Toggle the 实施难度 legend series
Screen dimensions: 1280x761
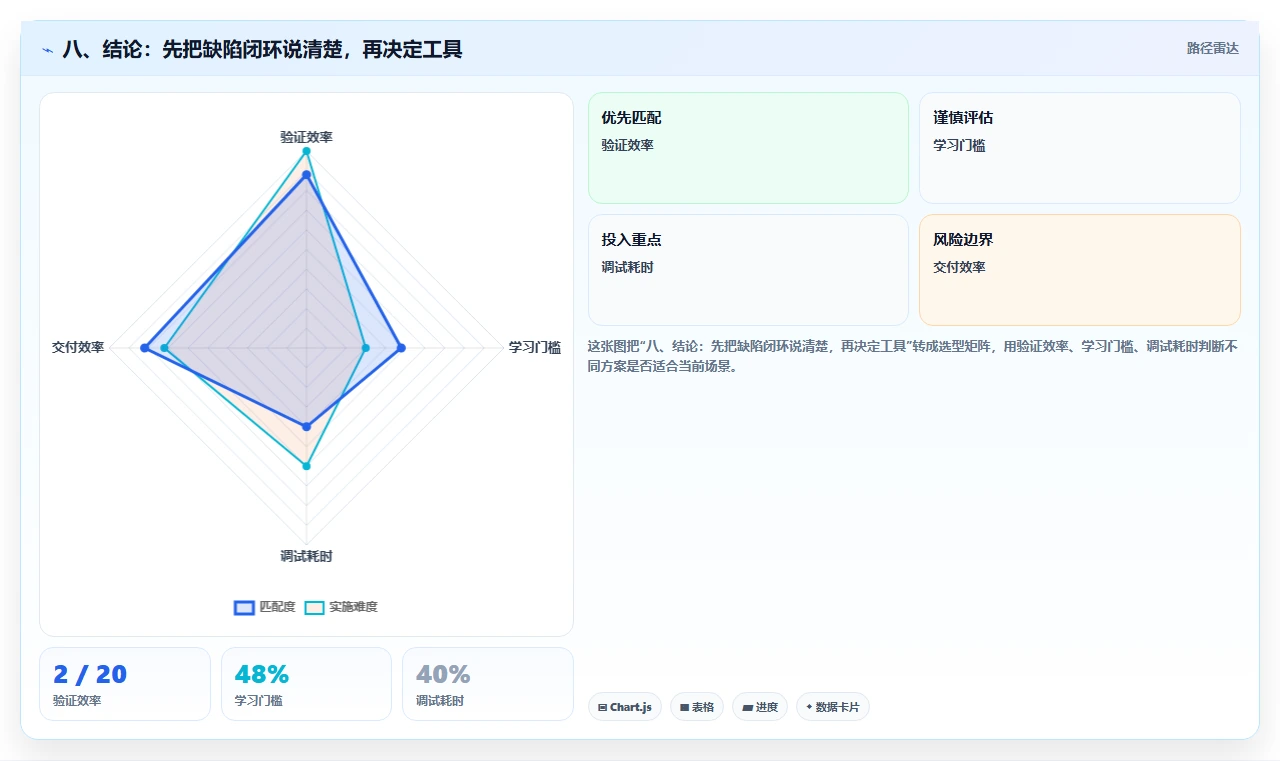pos(341,607)
